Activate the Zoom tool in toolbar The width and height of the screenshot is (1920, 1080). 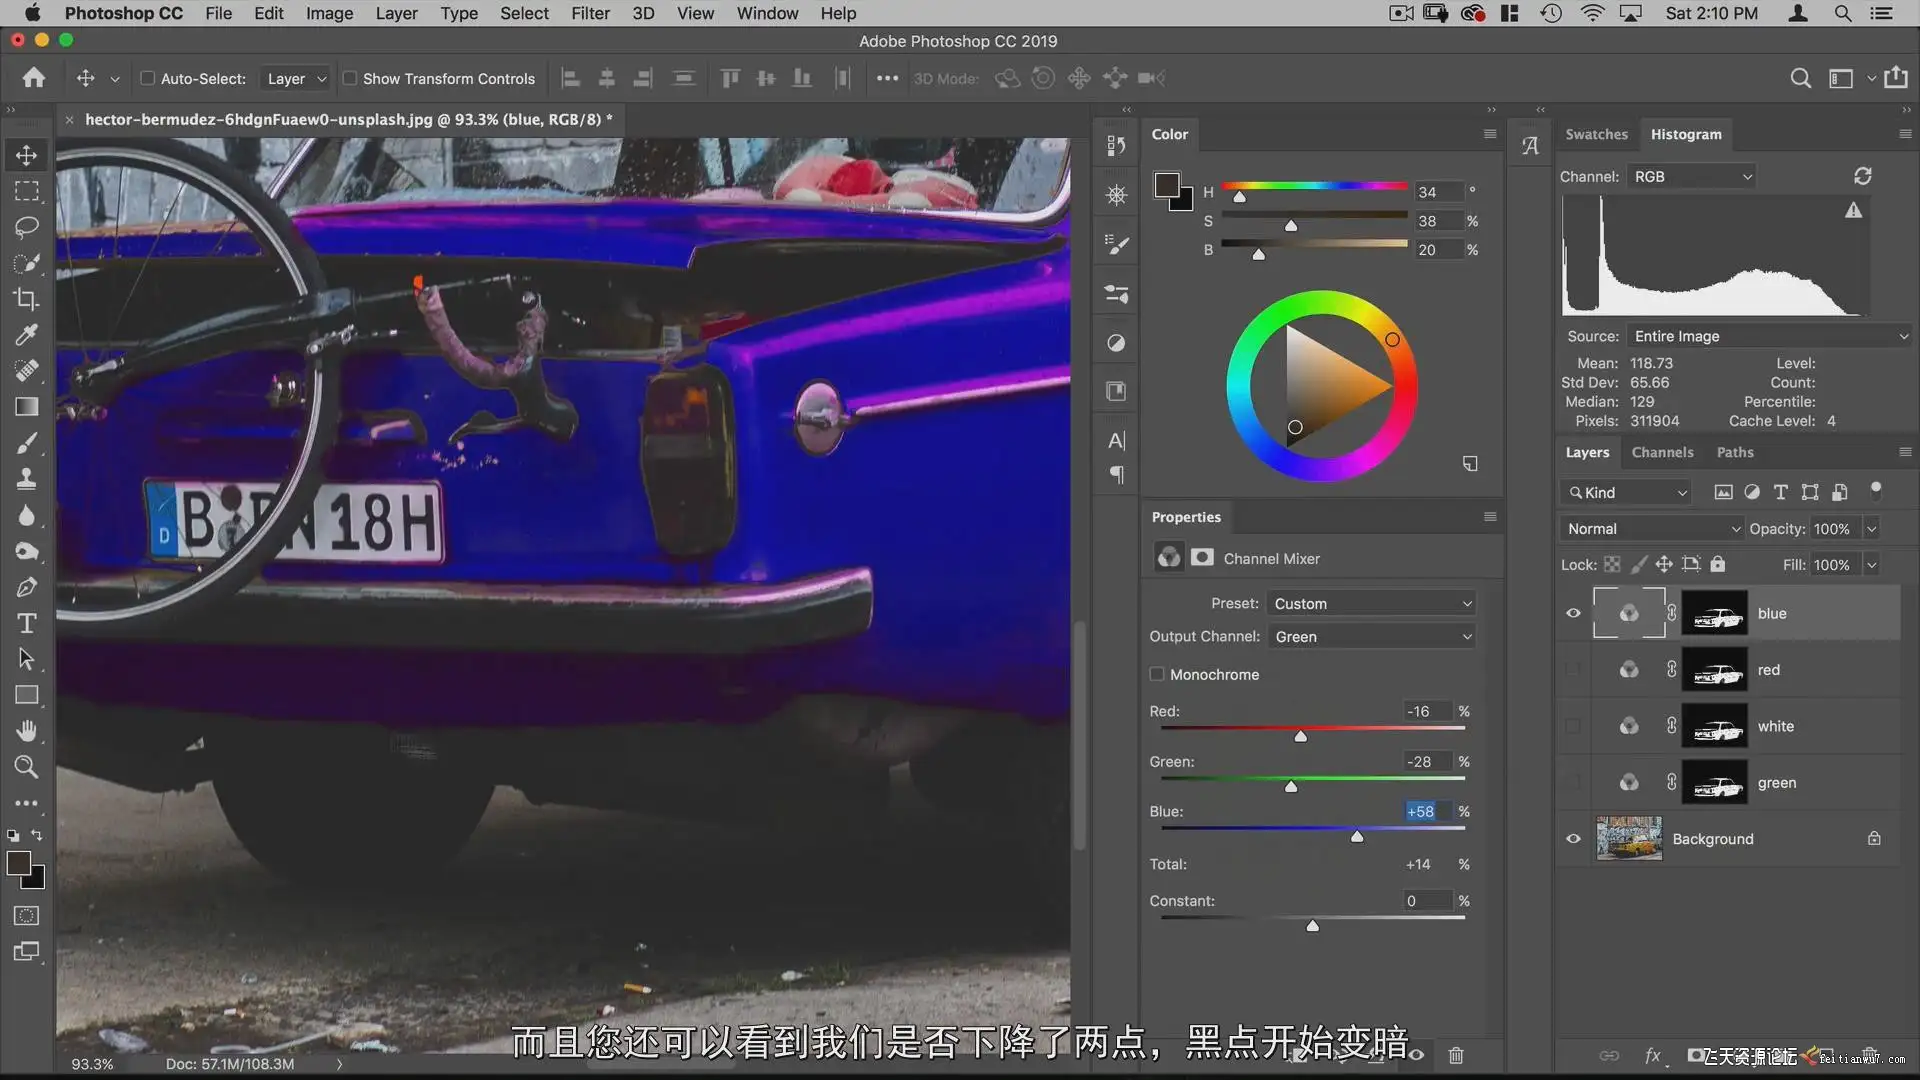26,767
